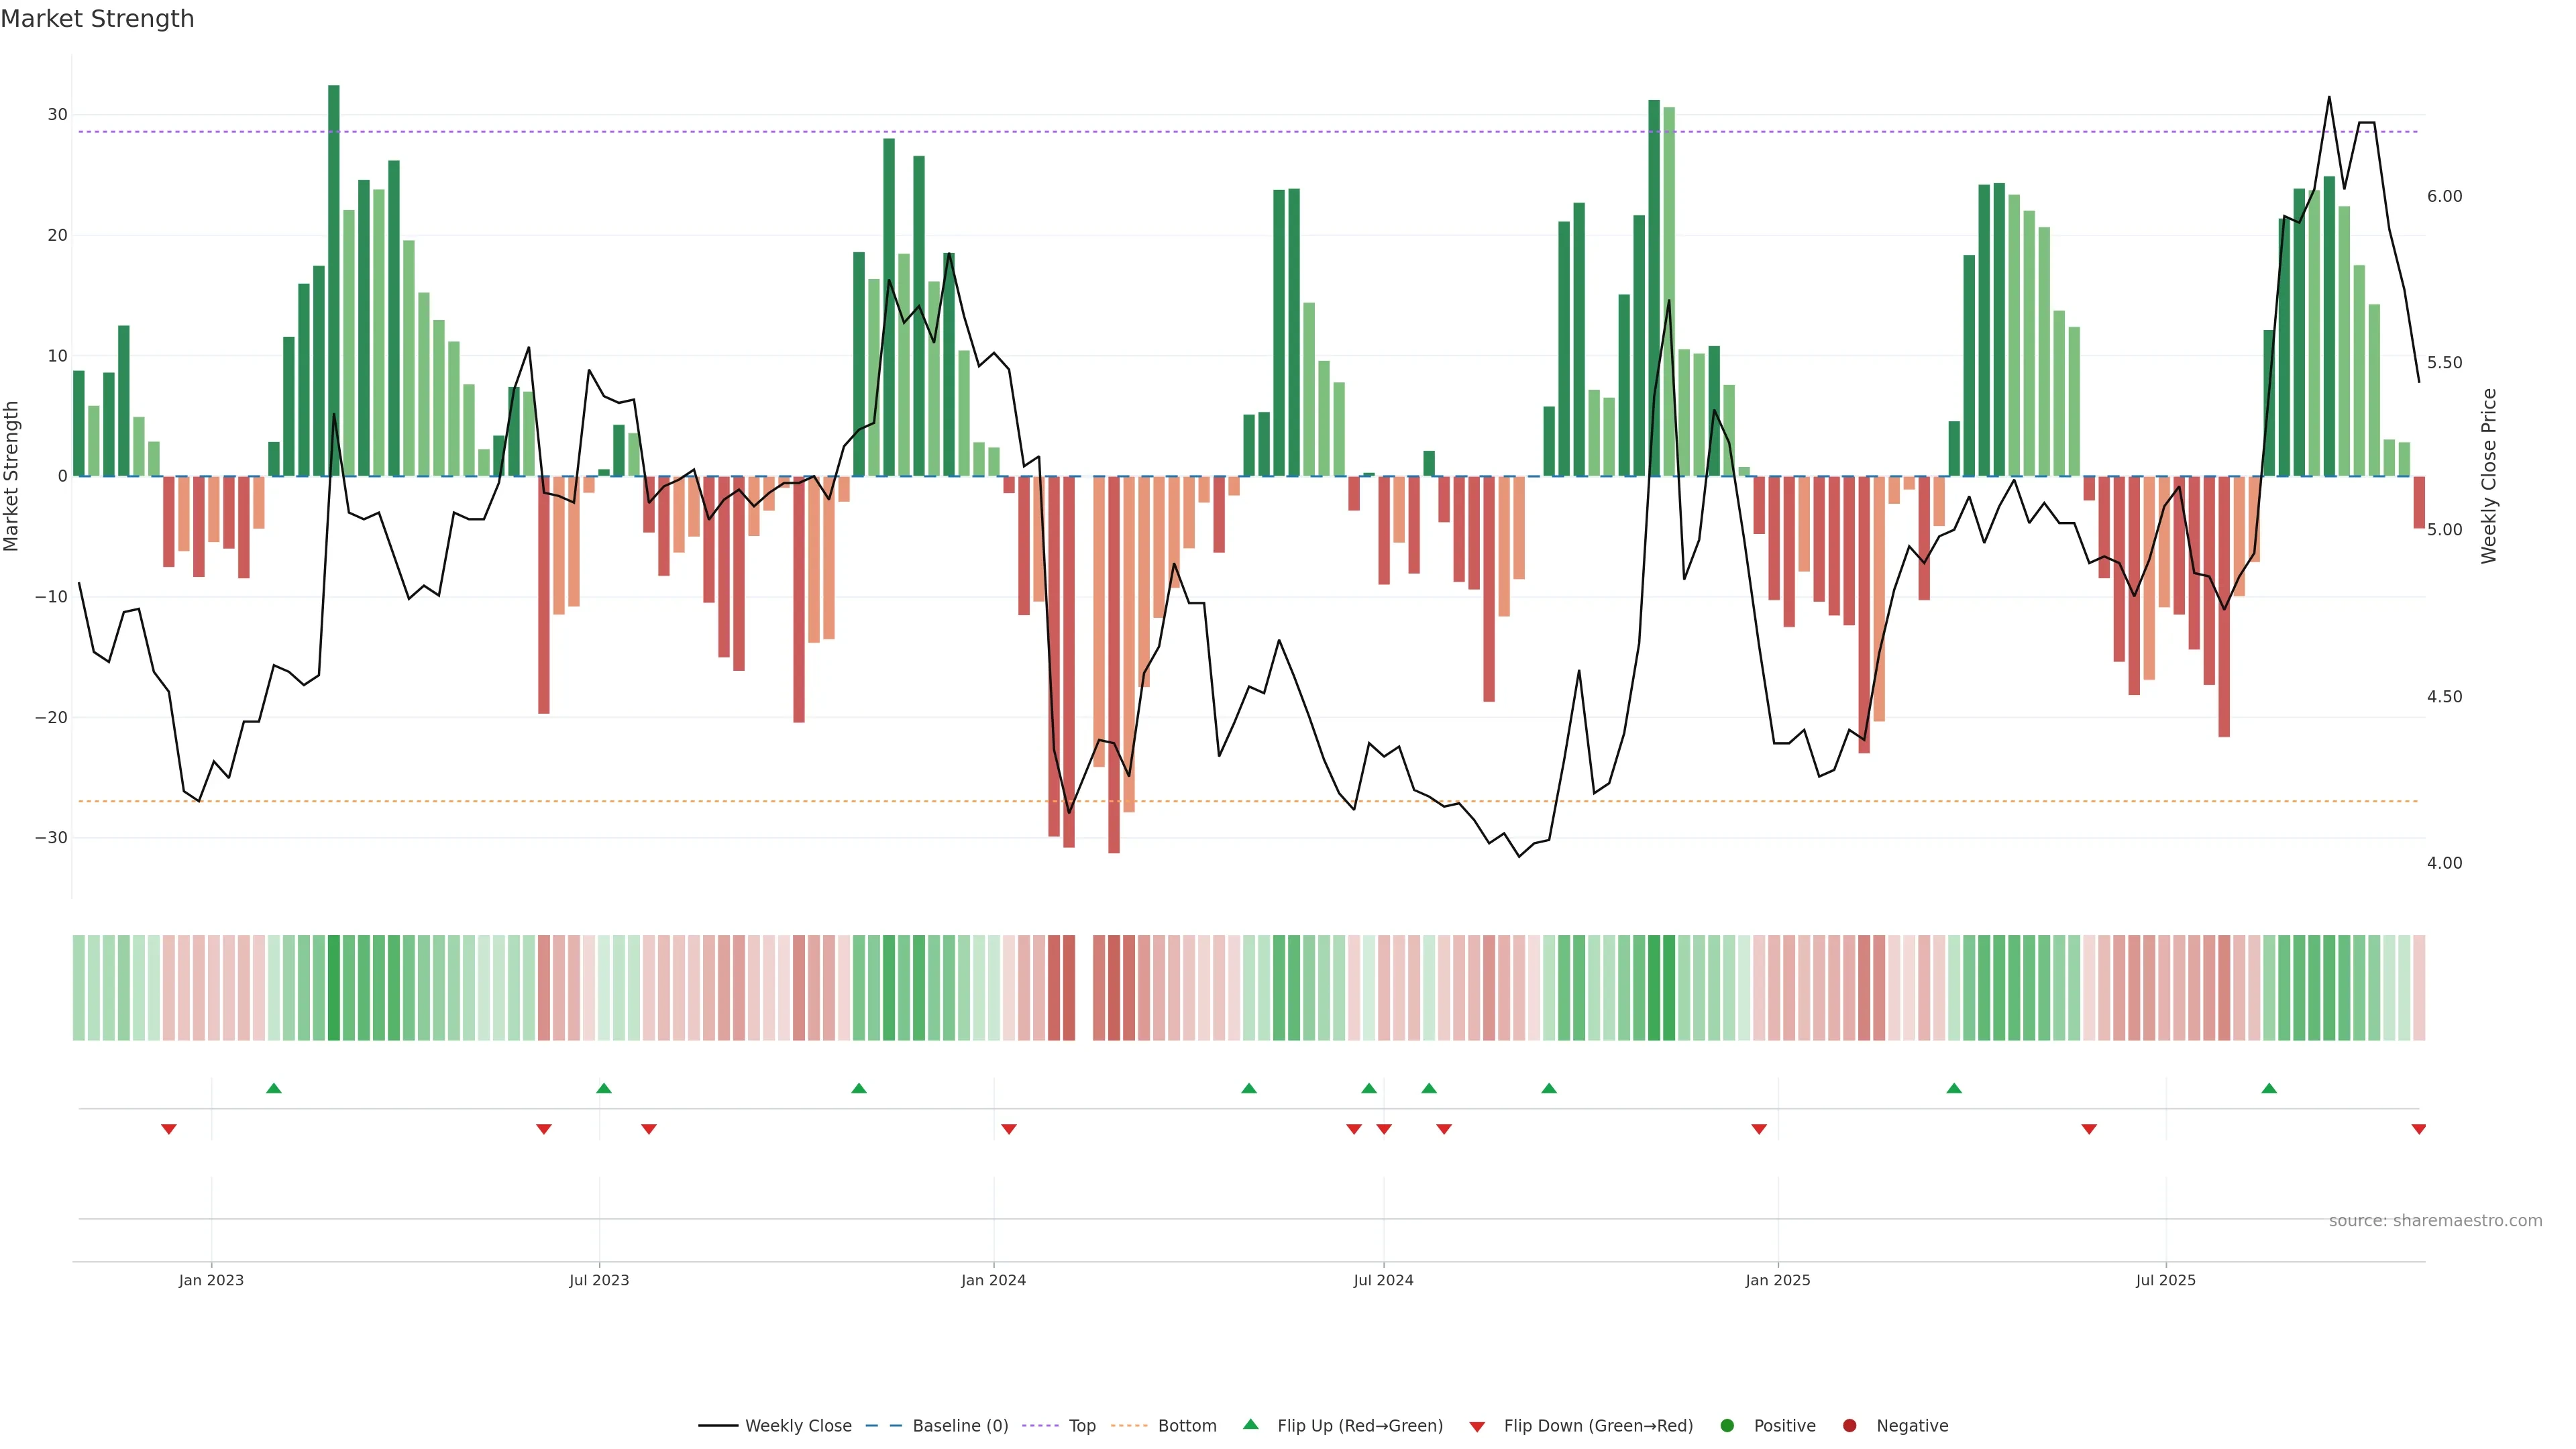Click the Jan 2023 x-axis label
Image resolution: width=2576 pixels, height=1449 pixels.
pos(211,1280)
